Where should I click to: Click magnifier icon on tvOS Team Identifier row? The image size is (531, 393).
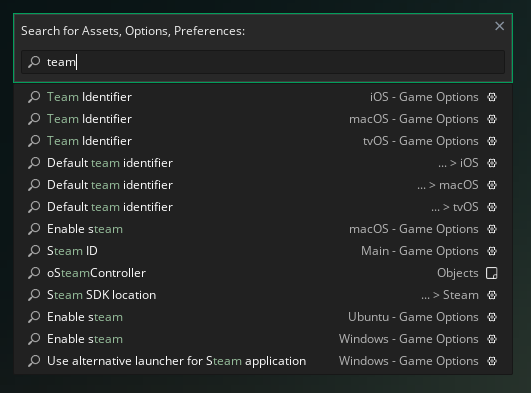tap(34, 141)
